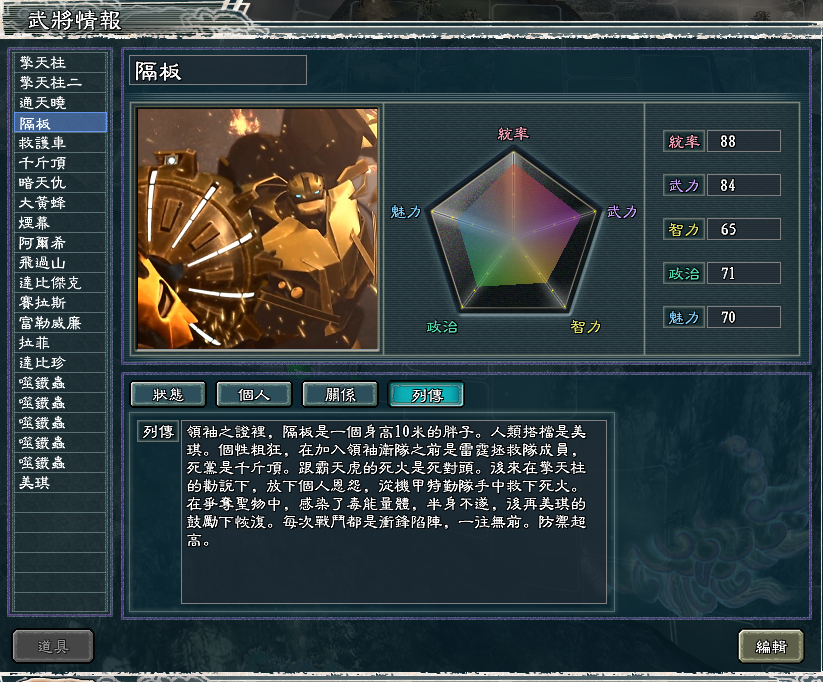823x682 pixels.
Task: Click the pentagon ability radar chart
Action: tap(513, 231)
